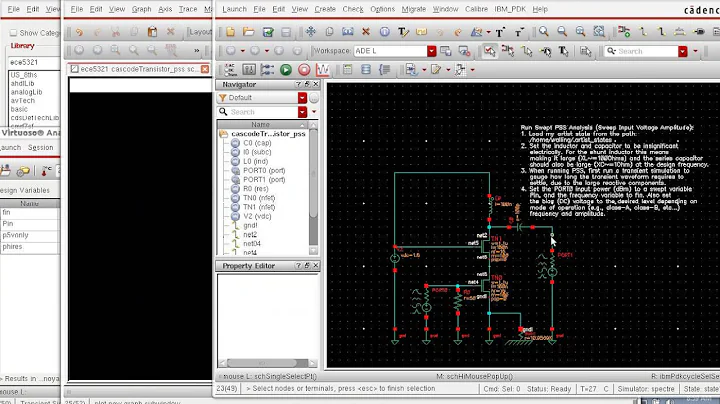Select PORT0 (port) in Navigator tree
The width and height of the screenshot is (720, 404).
point(264,170)
